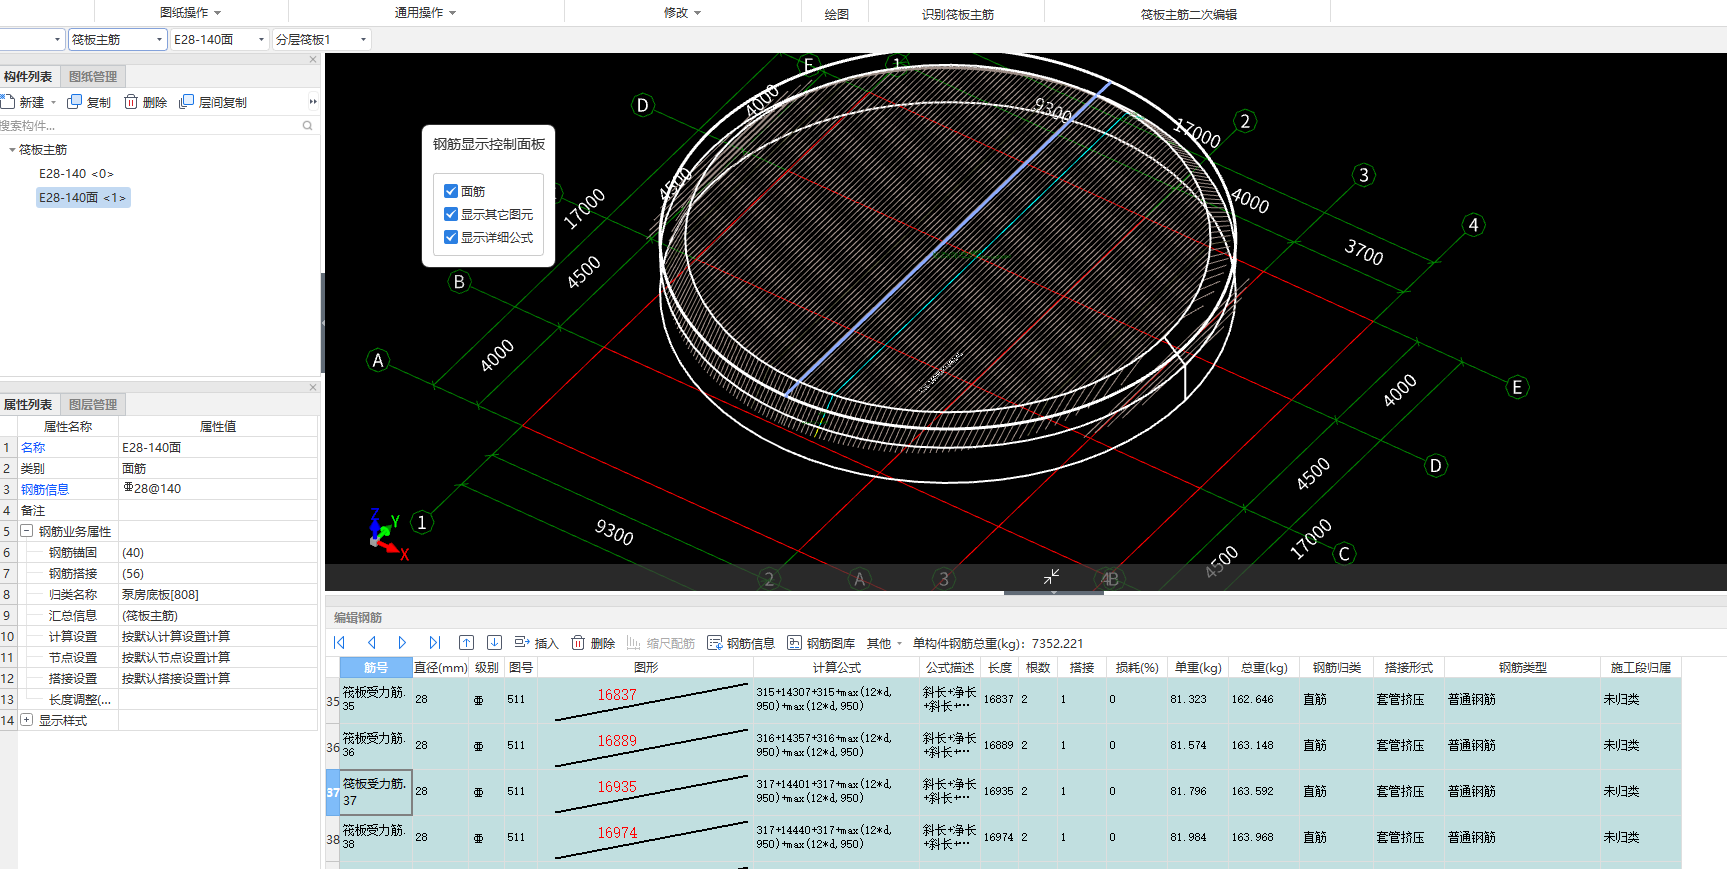Click search icon in component search box

tap(307, 126)
